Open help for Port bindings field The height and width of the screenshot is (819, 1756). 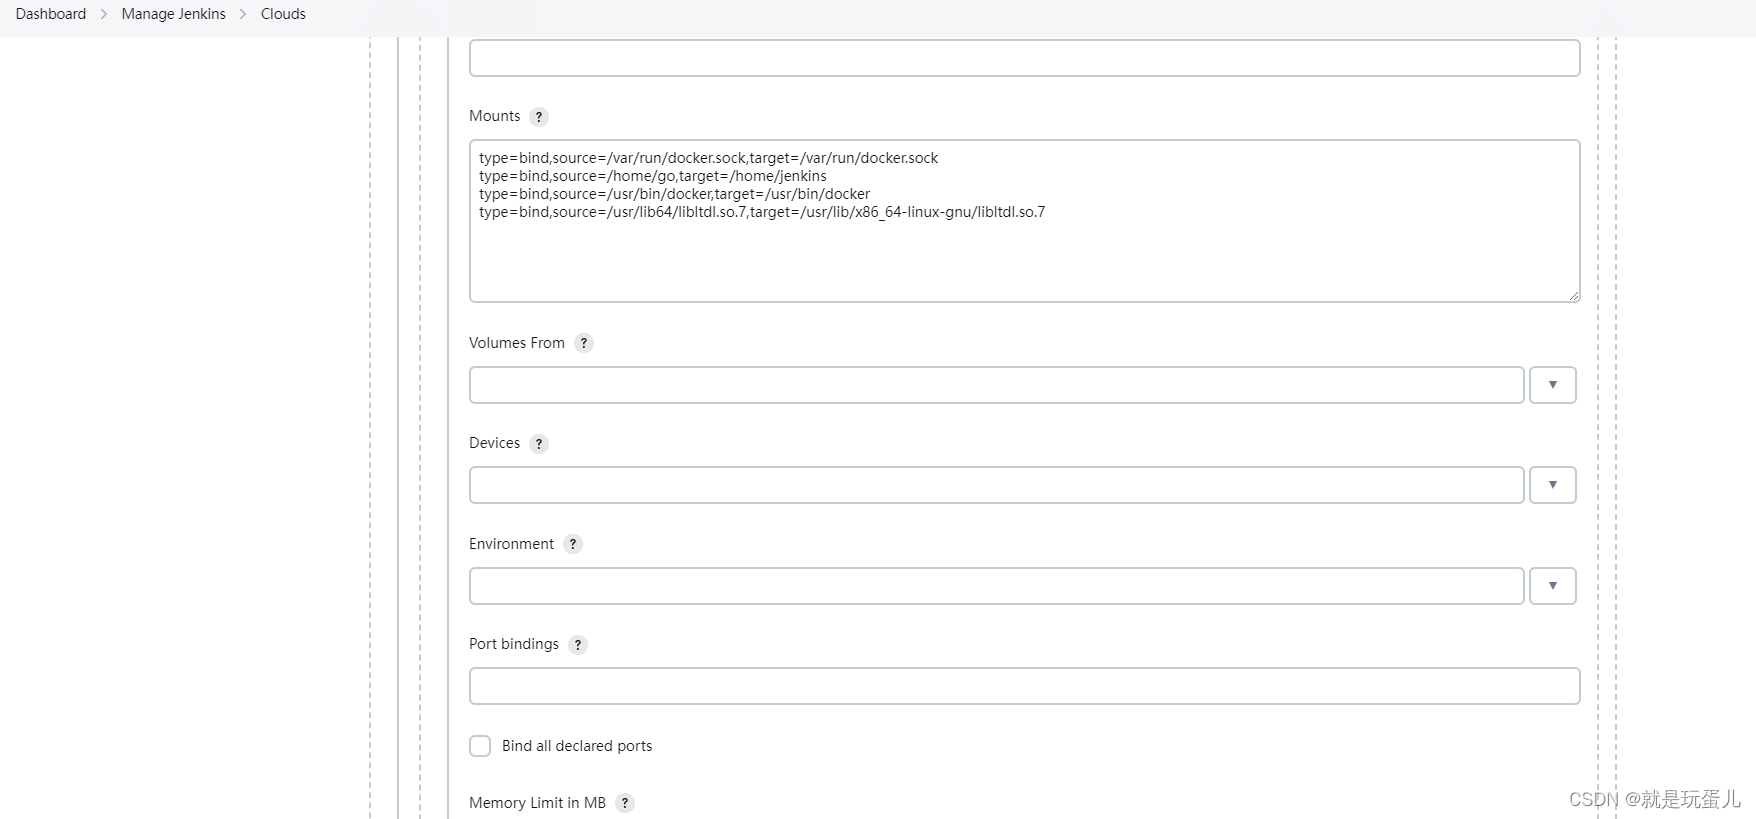coord(578,645)
